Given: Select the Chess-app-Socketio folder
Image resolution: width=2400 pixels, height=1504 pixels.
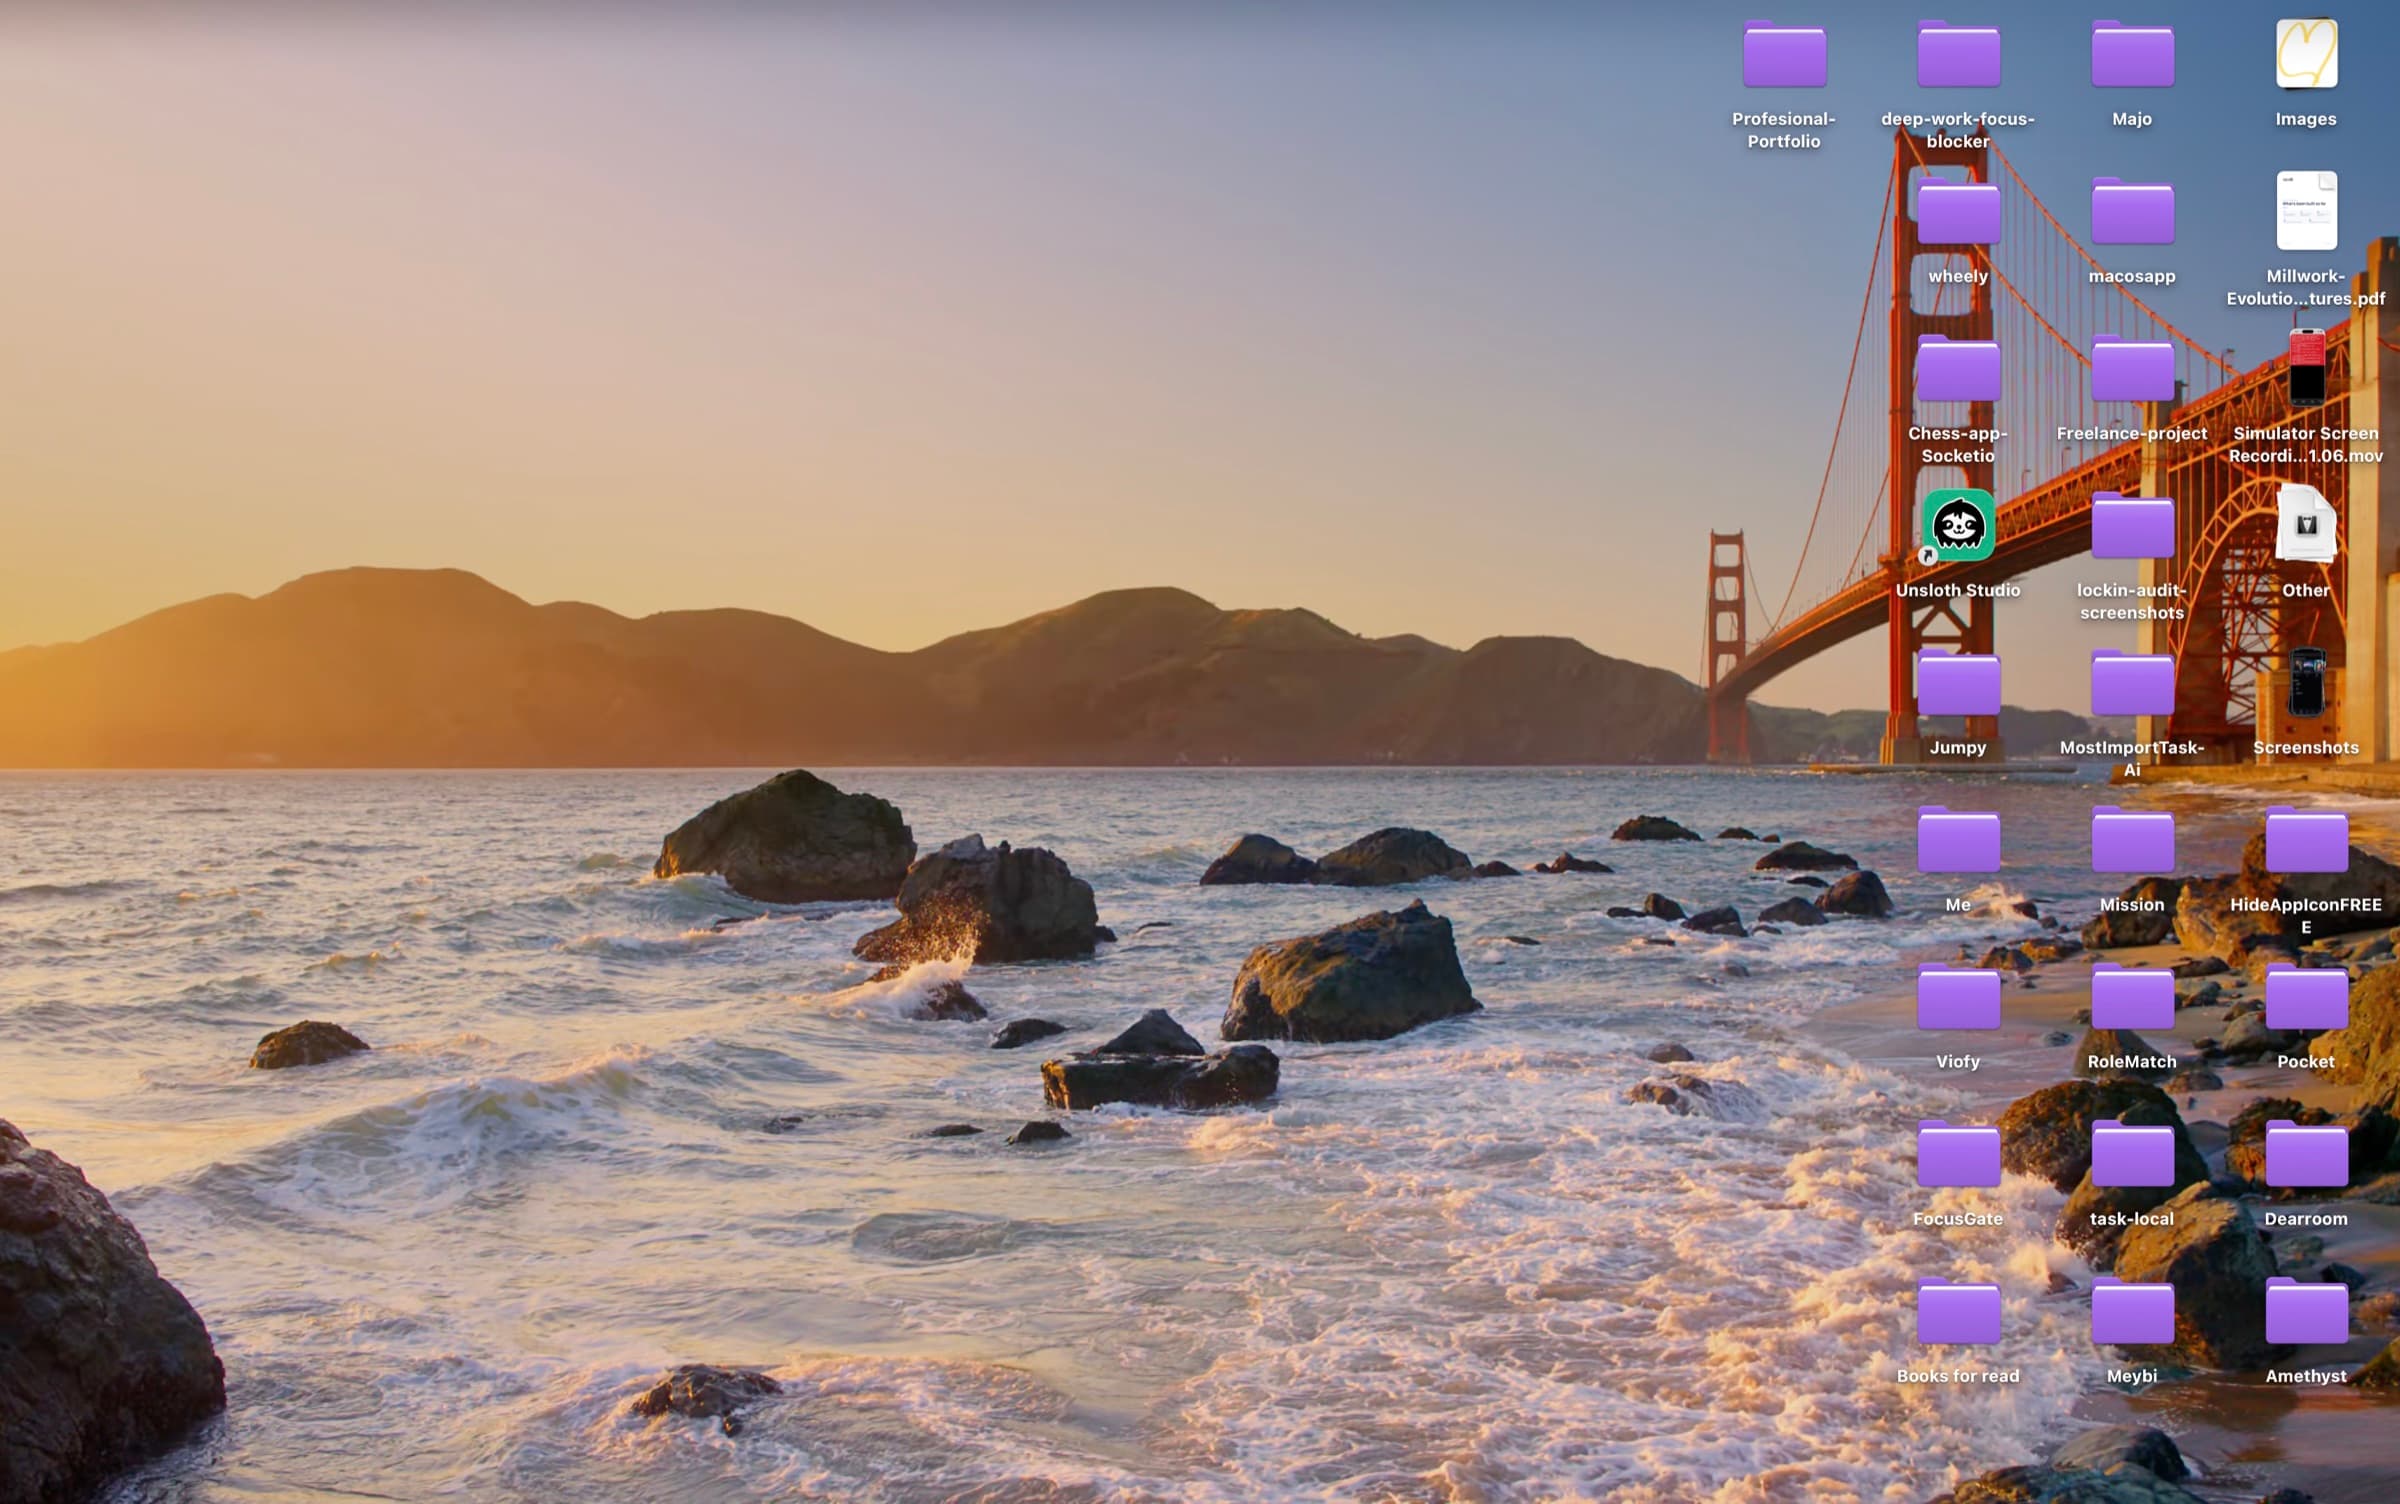Looking at the screenshot, I should tap(1958, 369).
